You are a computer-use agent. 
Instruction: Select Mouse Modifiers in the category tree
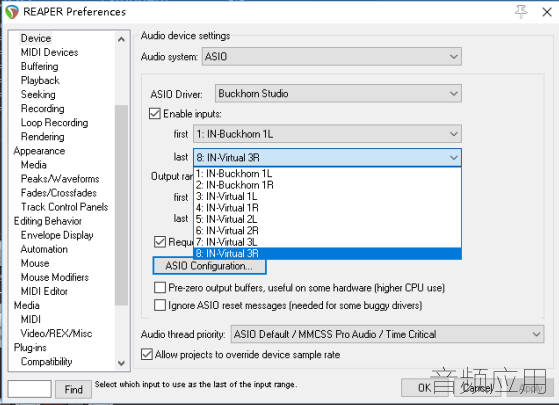point(55,277)
